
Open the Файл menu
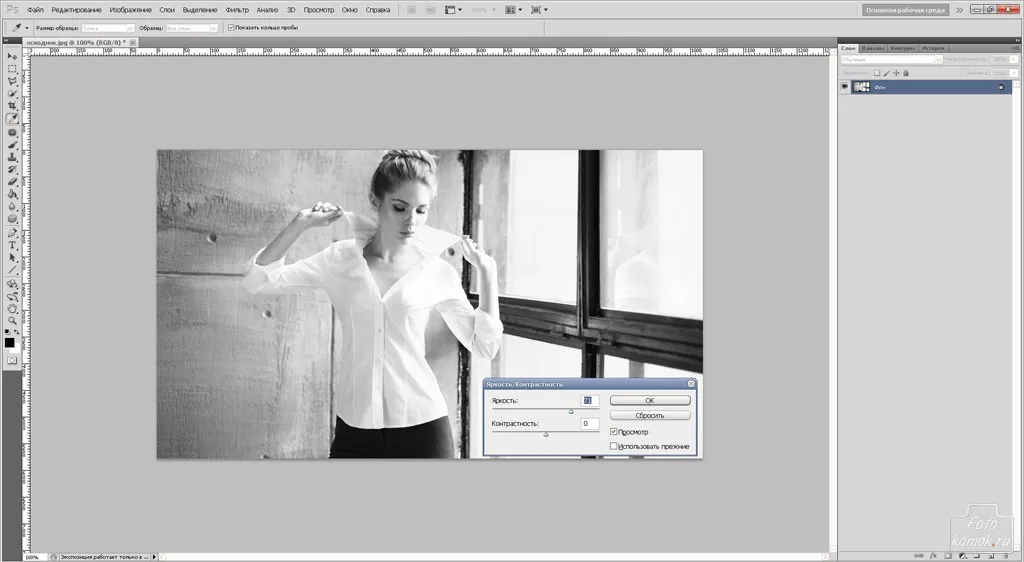pos(35,10)
